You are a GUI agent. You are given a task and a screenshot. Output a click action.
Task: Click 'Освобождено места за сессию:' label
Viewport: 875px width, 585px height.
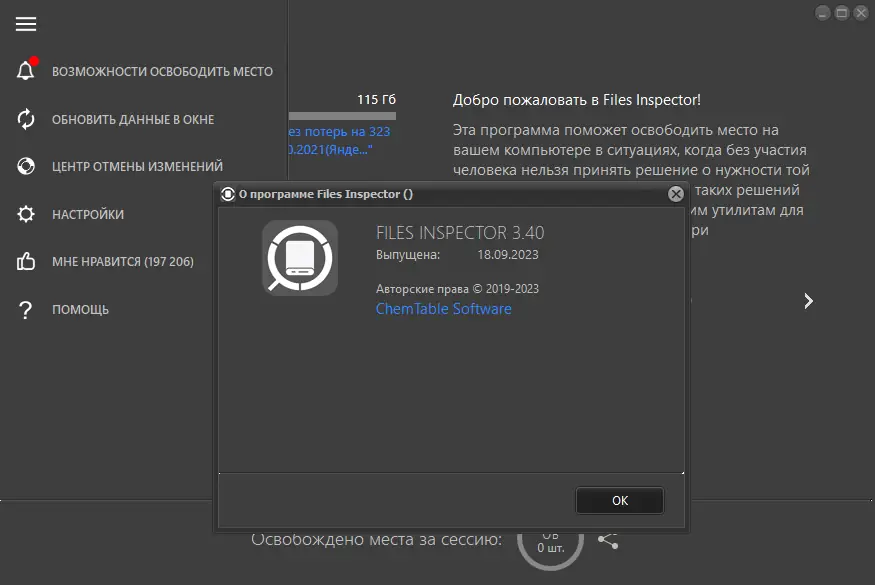pos(377,540)
